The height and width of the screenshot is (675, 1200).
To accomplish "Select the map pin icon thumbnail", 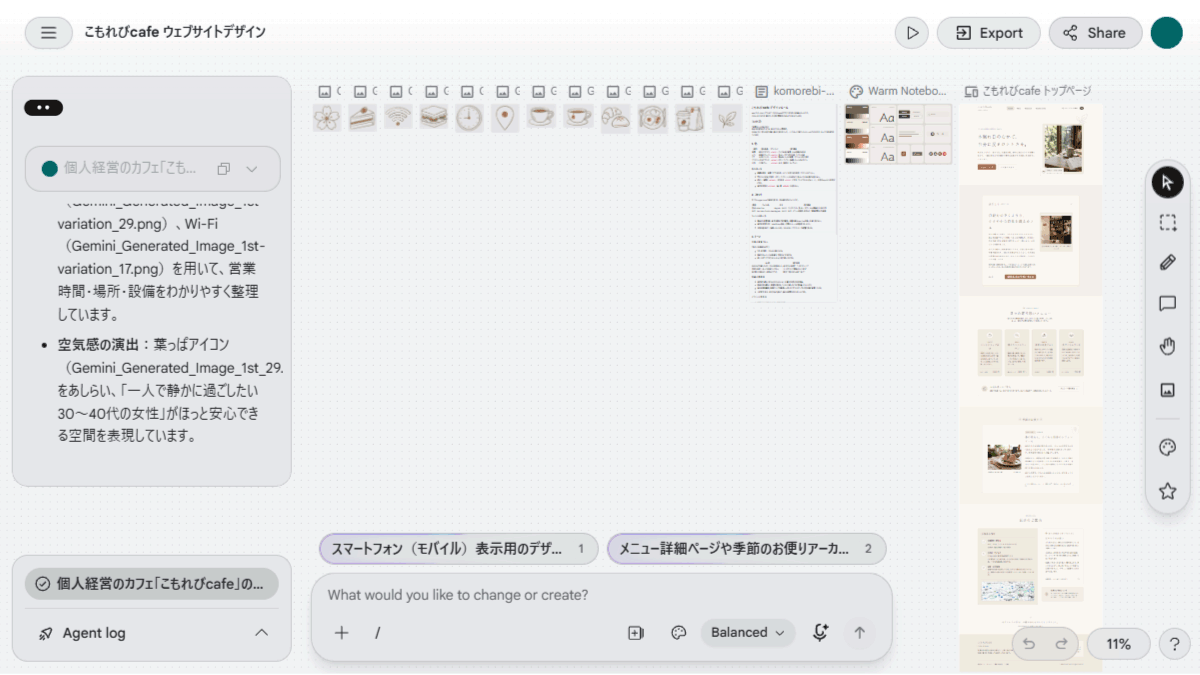I will [505, 118].
